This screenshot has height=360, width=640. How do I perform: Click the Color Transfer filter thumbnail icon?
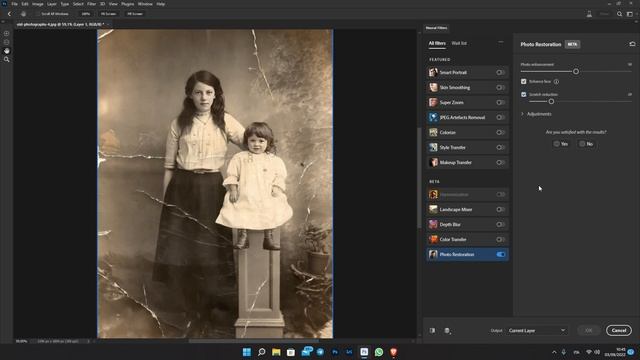(433, 240)
